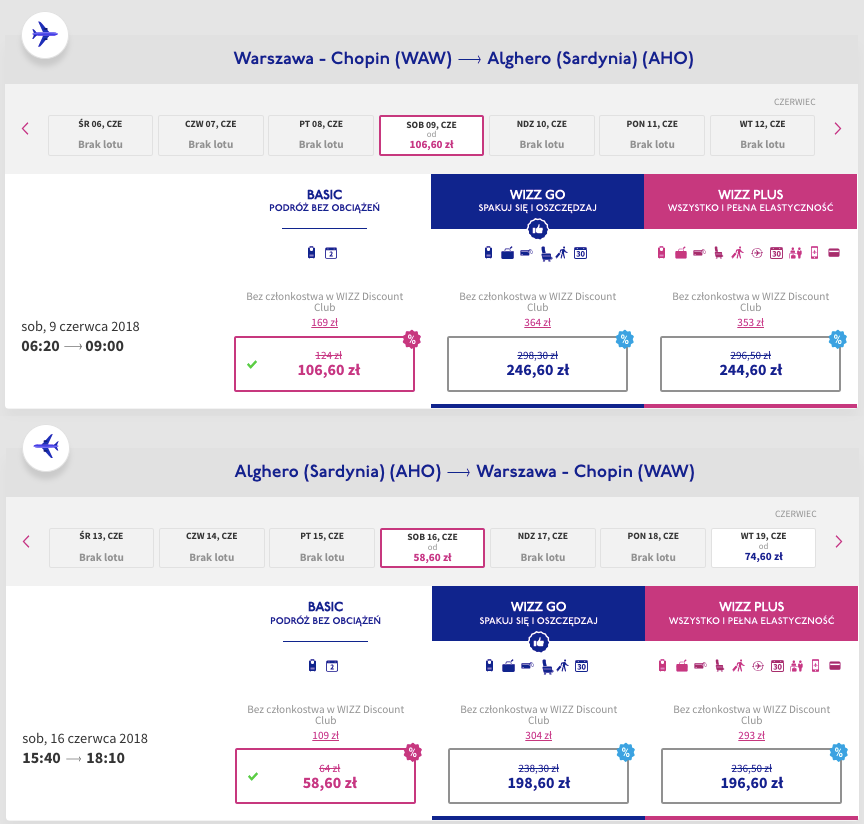Click return WIZZ PLUS column header
Viewport: 864px width, 824px height.
(x=752, y=613)
